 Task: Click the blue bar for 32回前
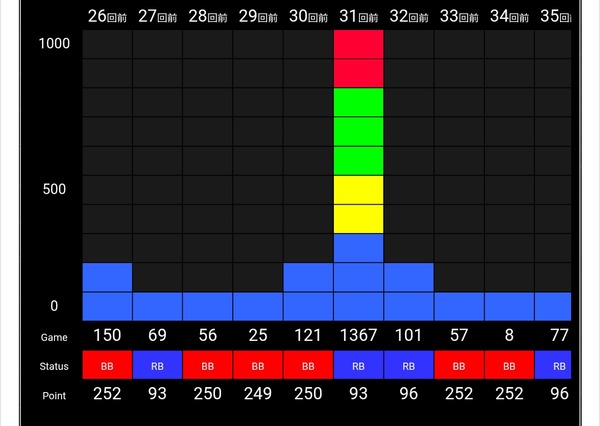point(408,292)
